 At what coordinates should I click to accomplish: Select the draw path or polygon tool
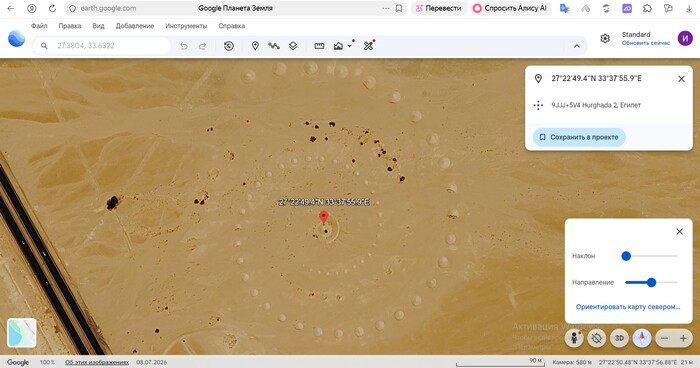[x=274, y=46]
